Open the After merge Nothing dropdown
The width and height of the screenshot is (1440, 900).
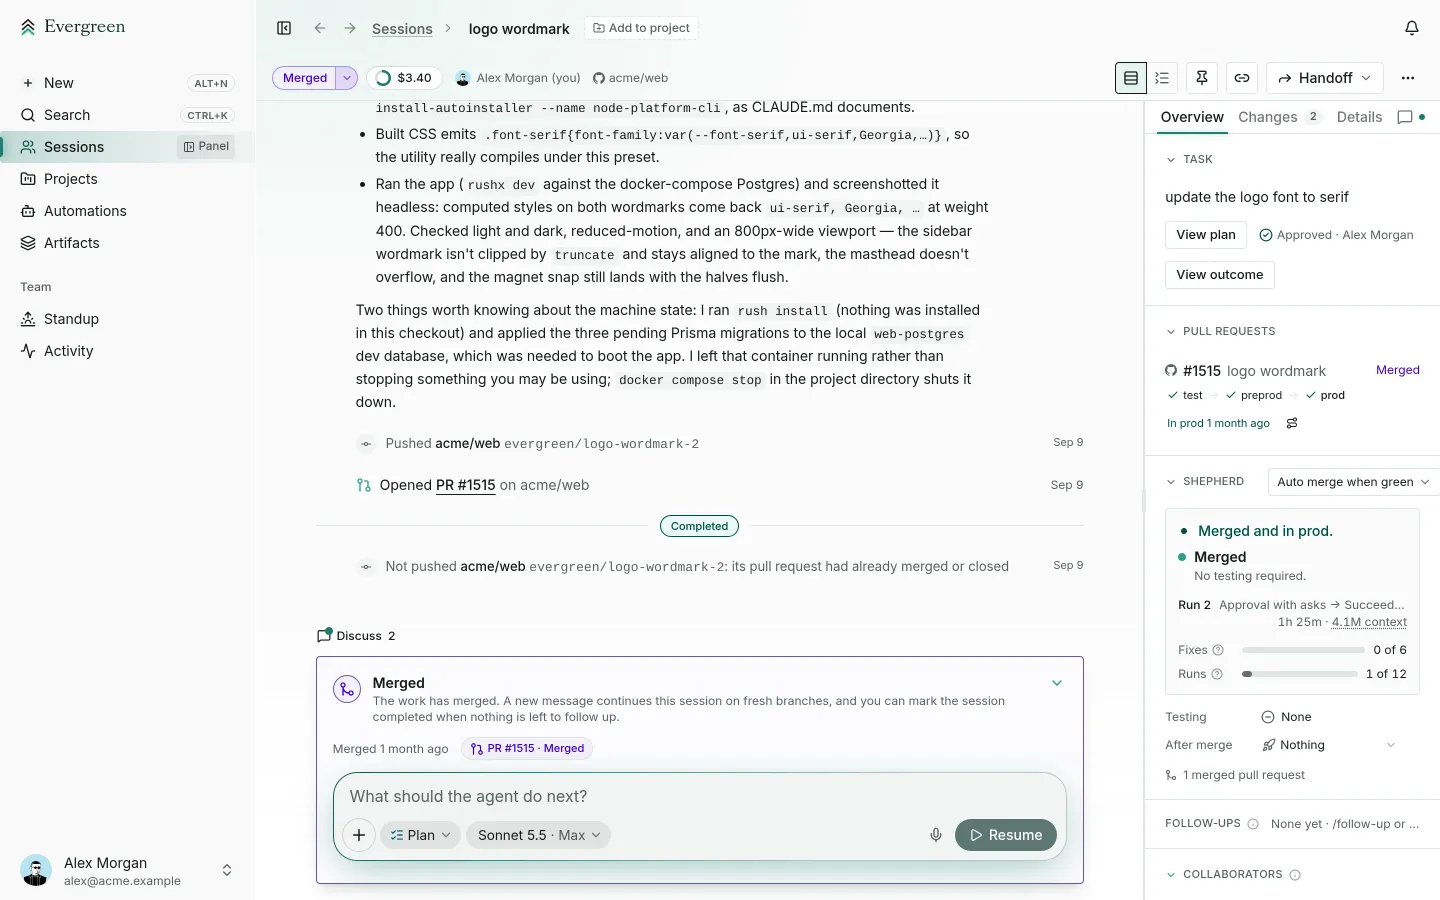click(1328, 745)
